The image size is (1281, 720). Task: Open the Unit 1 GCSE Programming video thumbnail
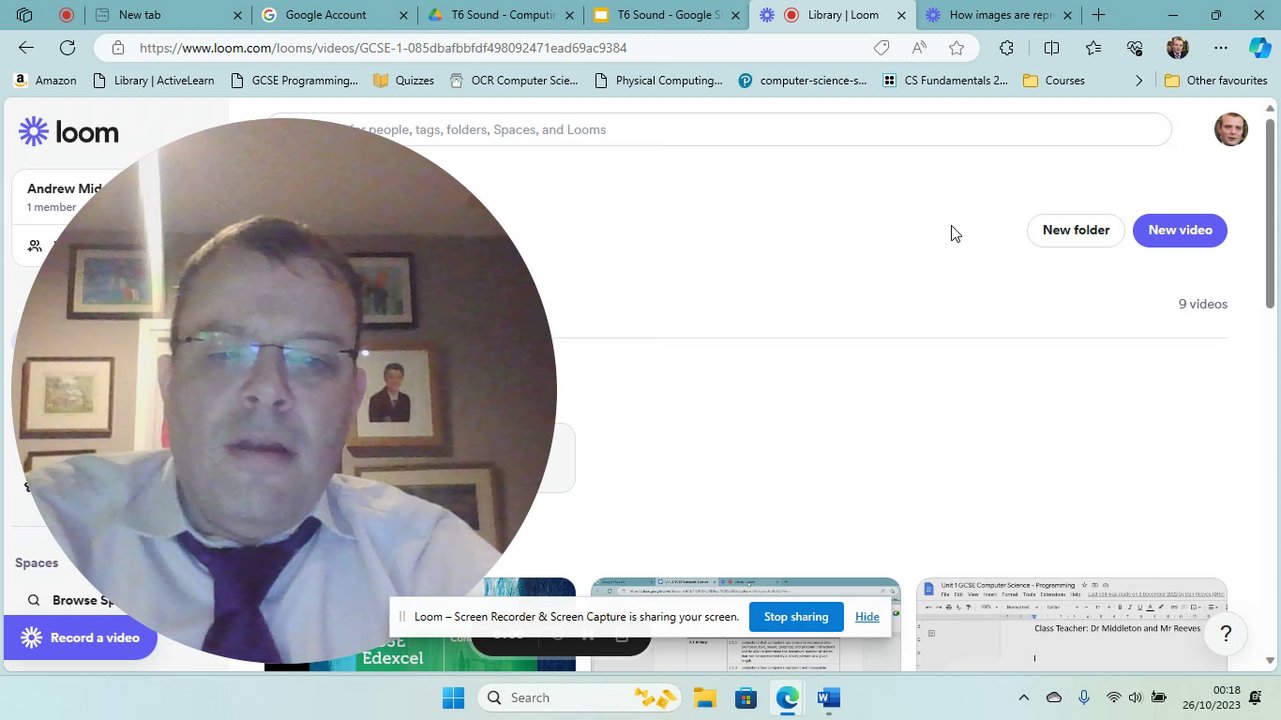tap(1071, 625)
